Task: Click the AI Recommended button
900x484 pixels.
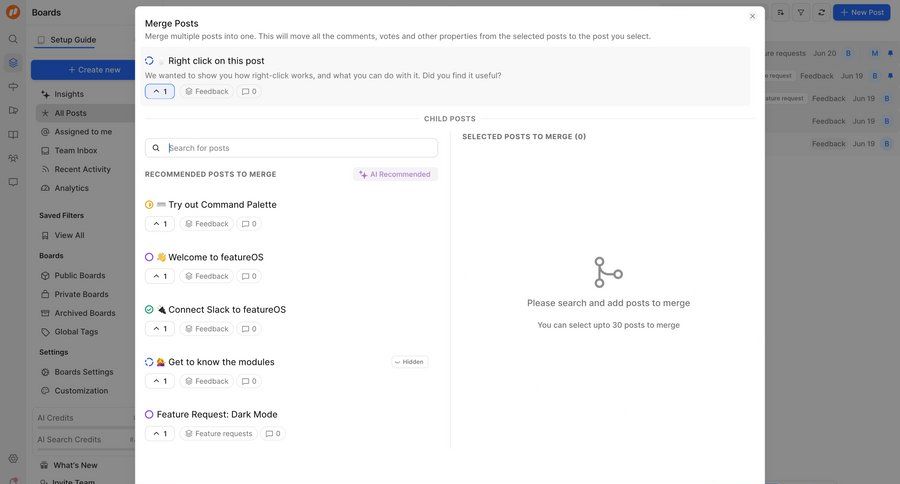Action: pyautogui.click(x=395, y=174)
